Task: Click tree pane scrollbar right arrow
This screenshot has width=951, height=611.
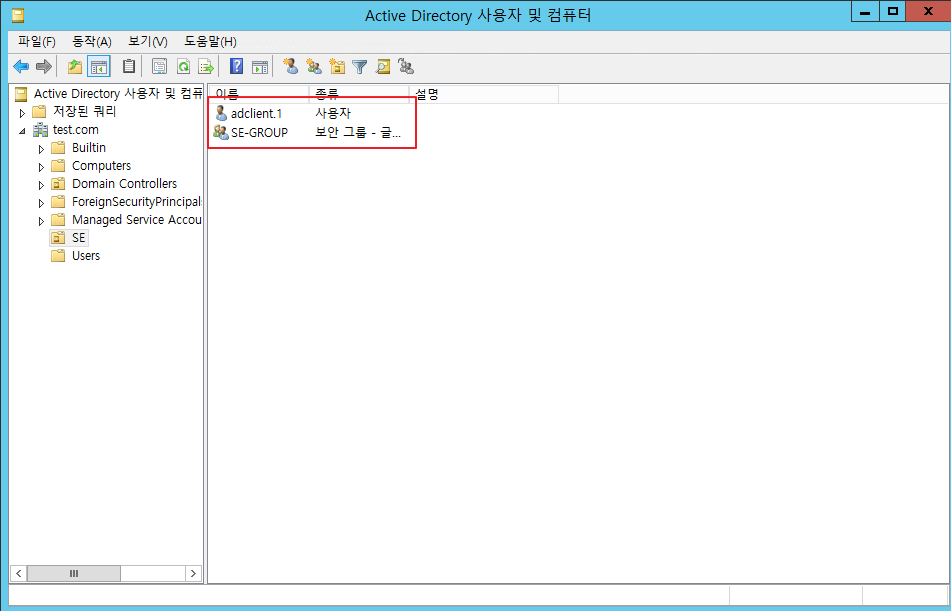Action: (x=193, y=573)
